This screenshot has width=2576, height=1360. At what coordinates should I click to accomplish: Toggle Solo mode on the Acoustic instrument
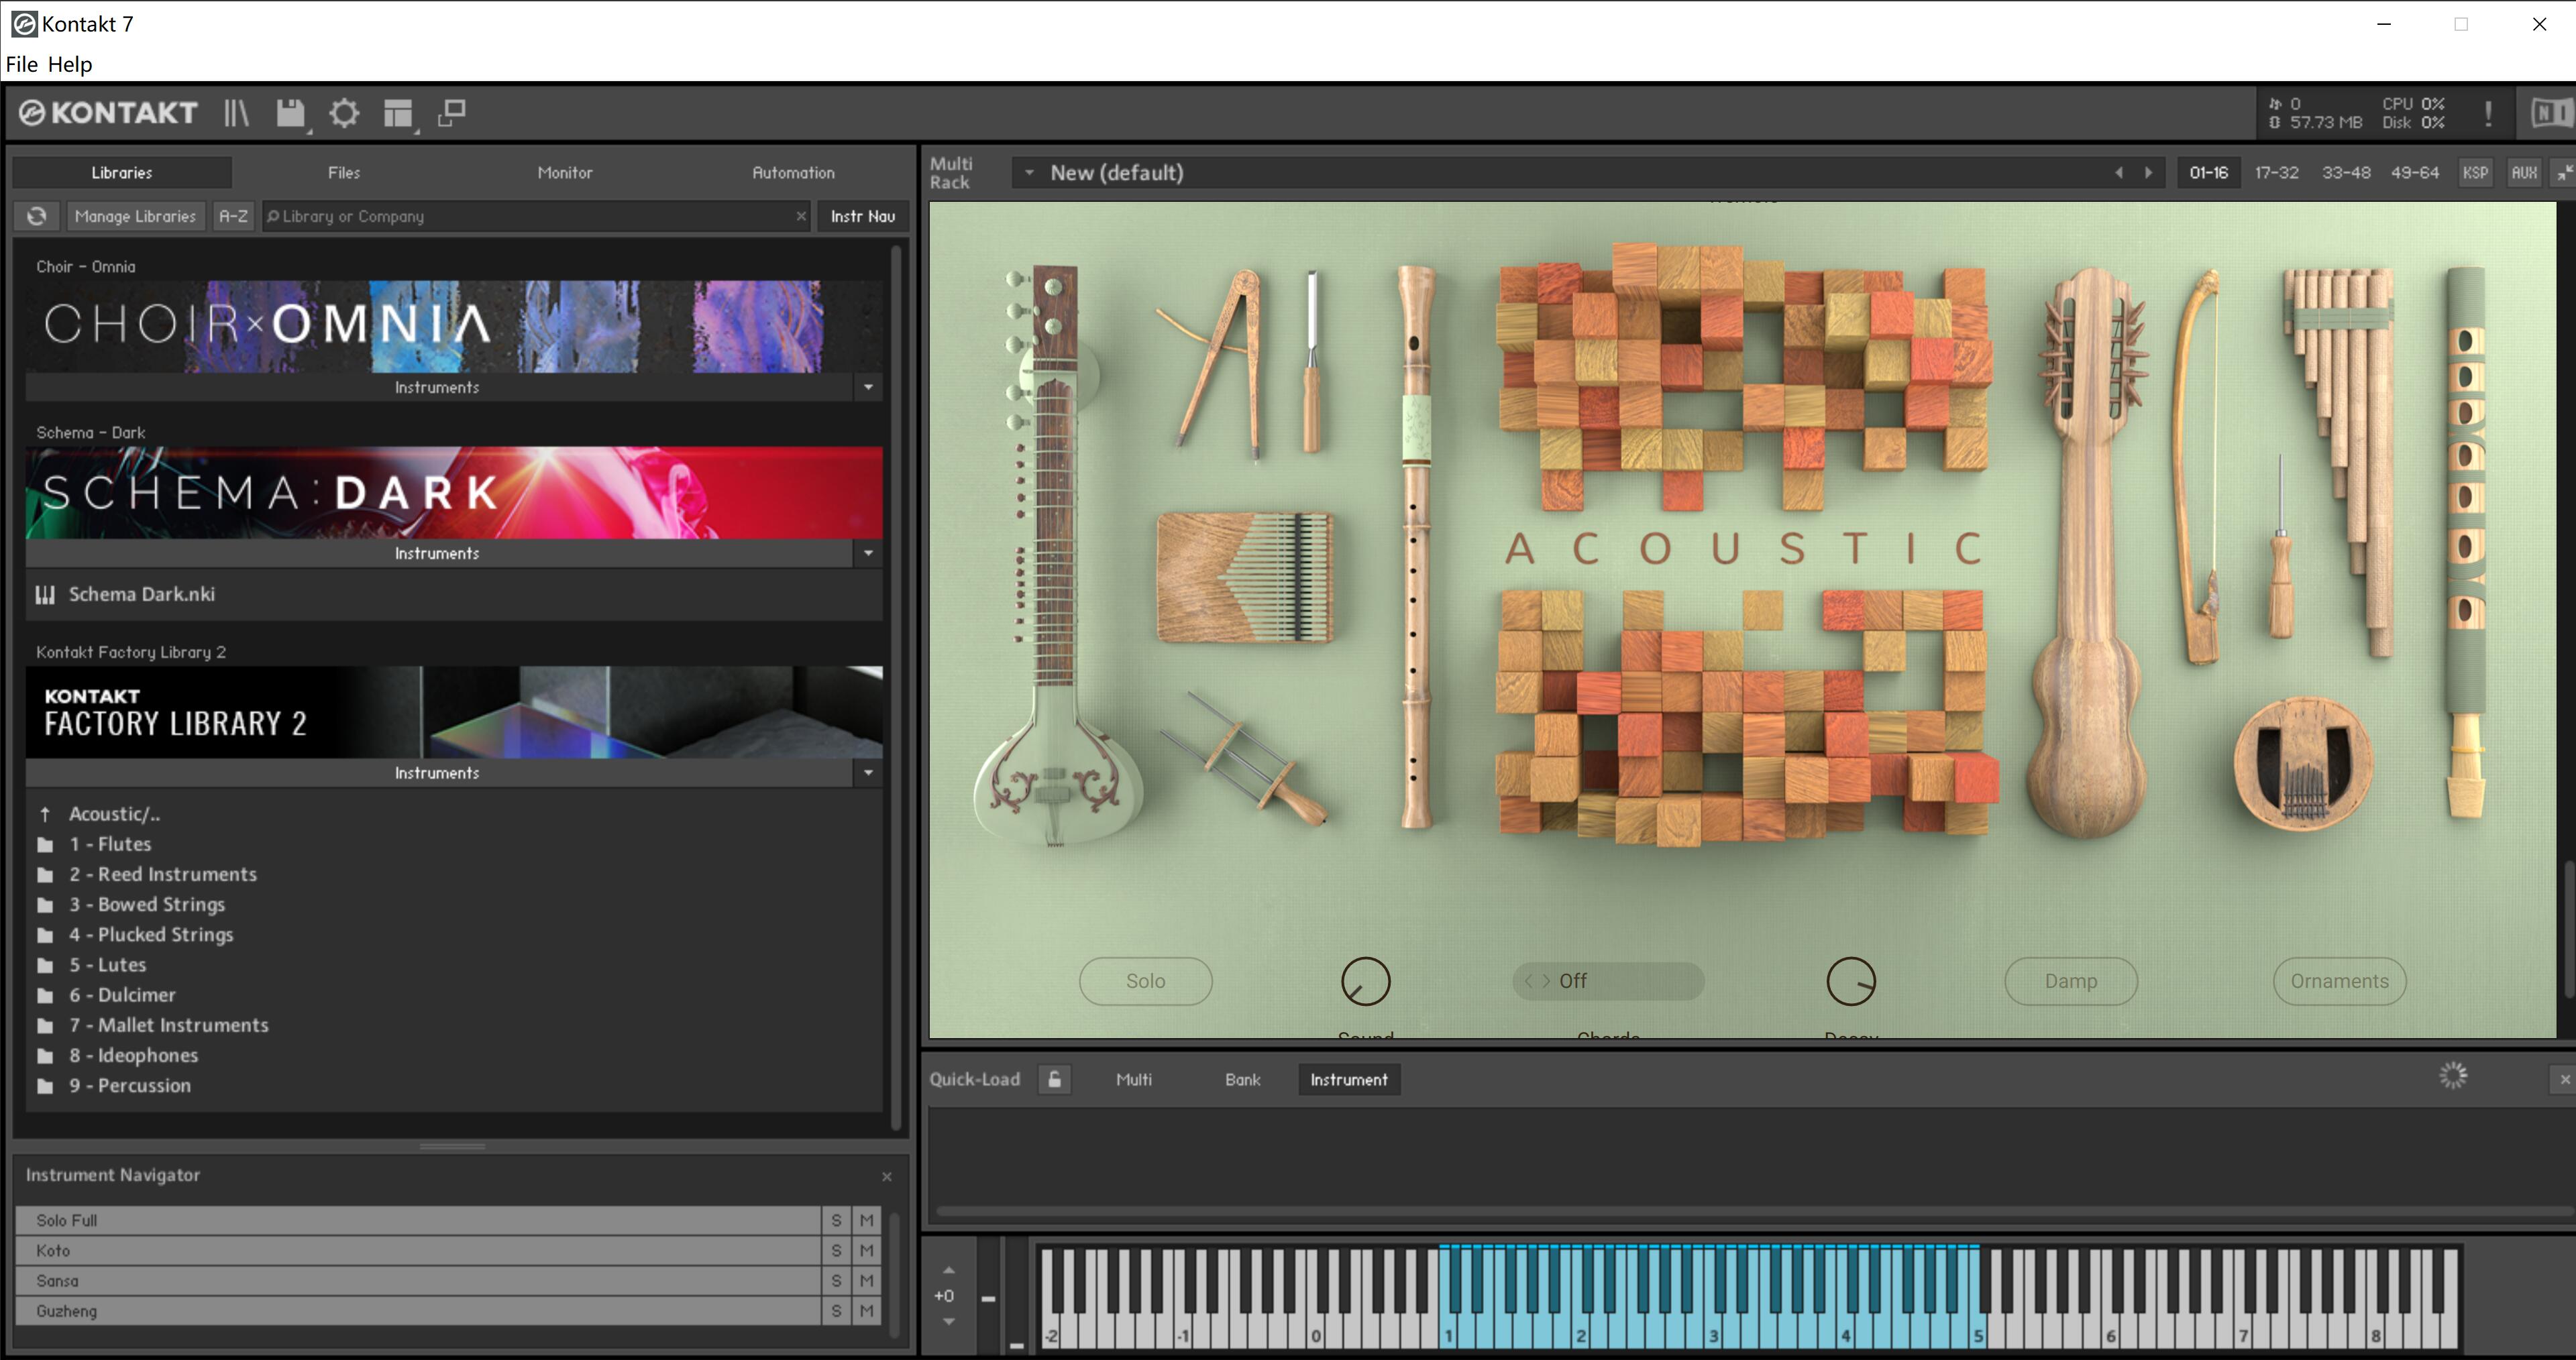tap(1145, 981)
